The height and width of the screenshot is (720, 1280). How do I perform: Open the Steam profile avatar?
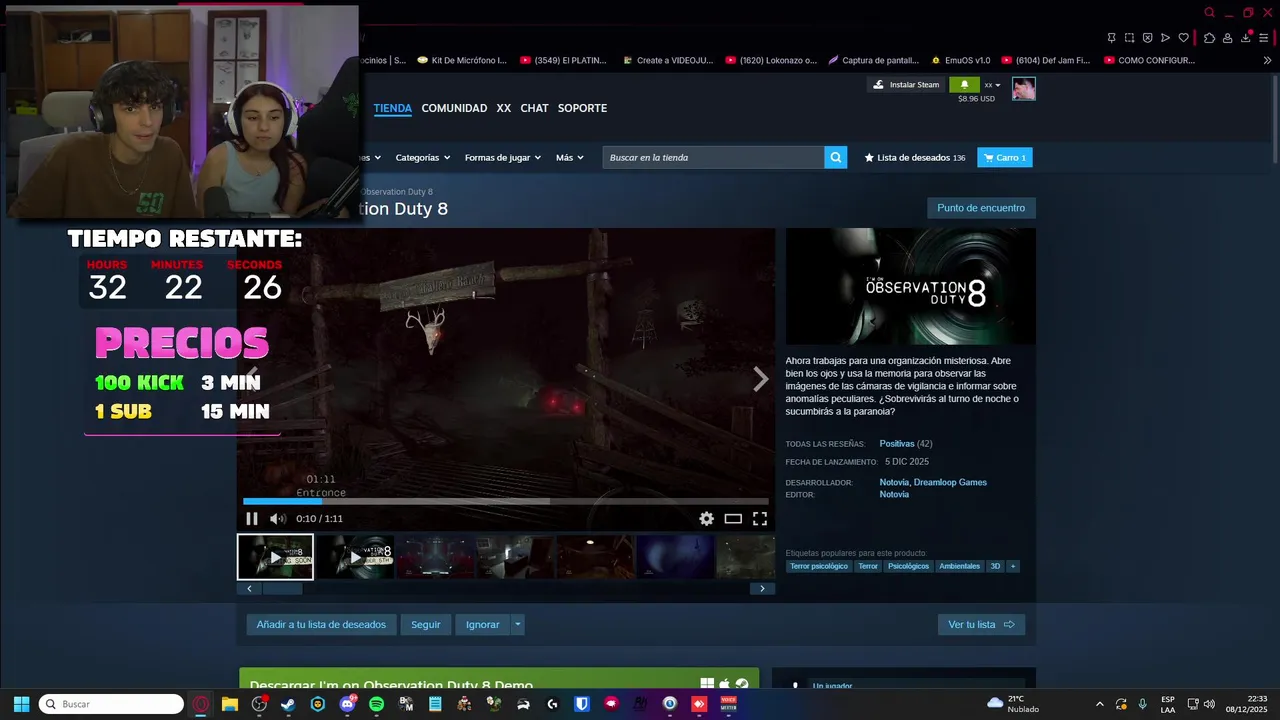coord(1023,88)
